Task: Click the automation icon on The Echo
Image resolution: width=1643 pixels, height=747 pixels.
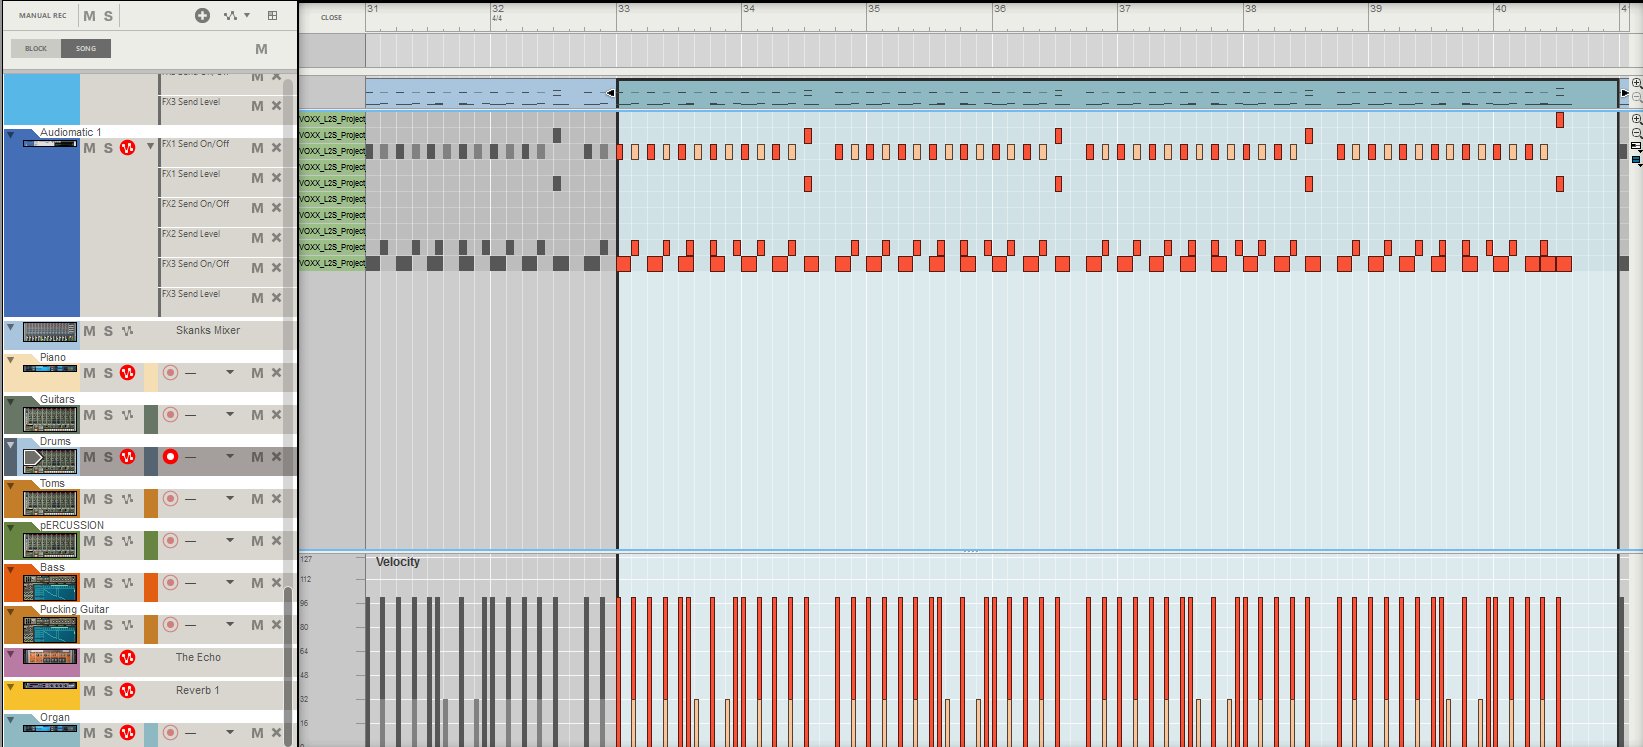Action: coord(127,658)
